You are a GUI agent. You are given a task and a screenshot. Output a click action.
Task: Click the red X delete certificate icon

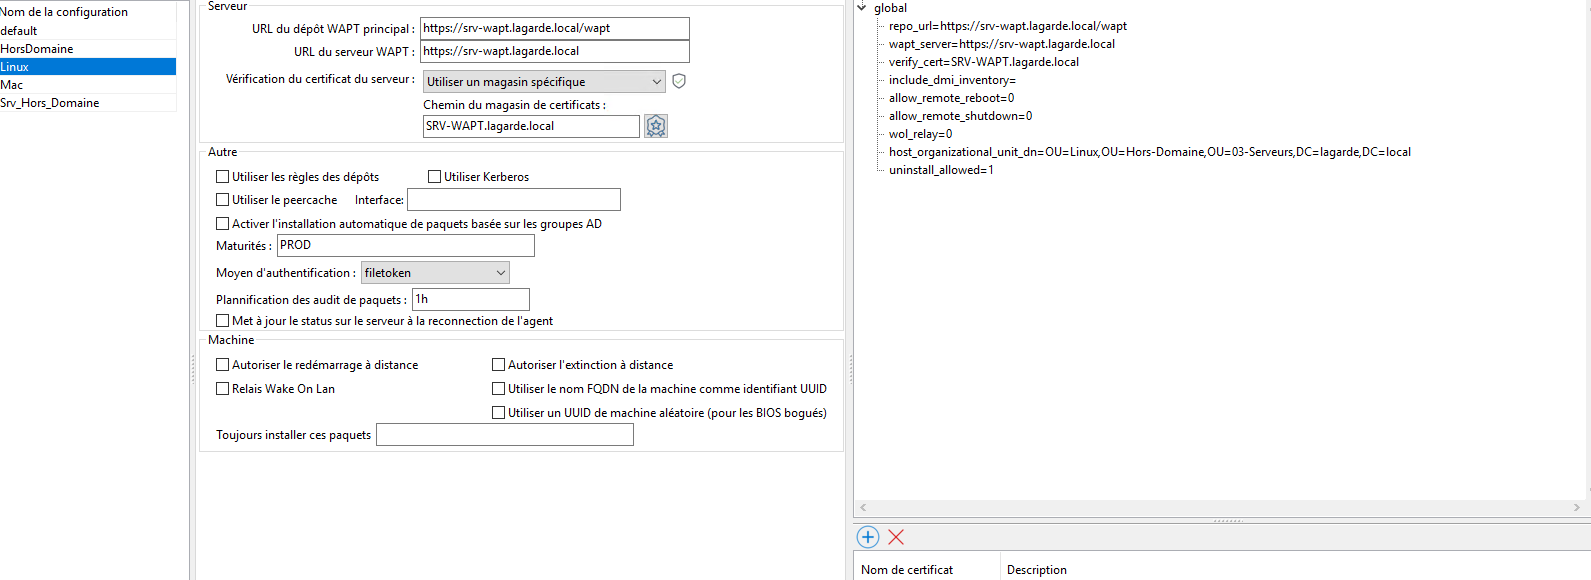tap(896, 537)
